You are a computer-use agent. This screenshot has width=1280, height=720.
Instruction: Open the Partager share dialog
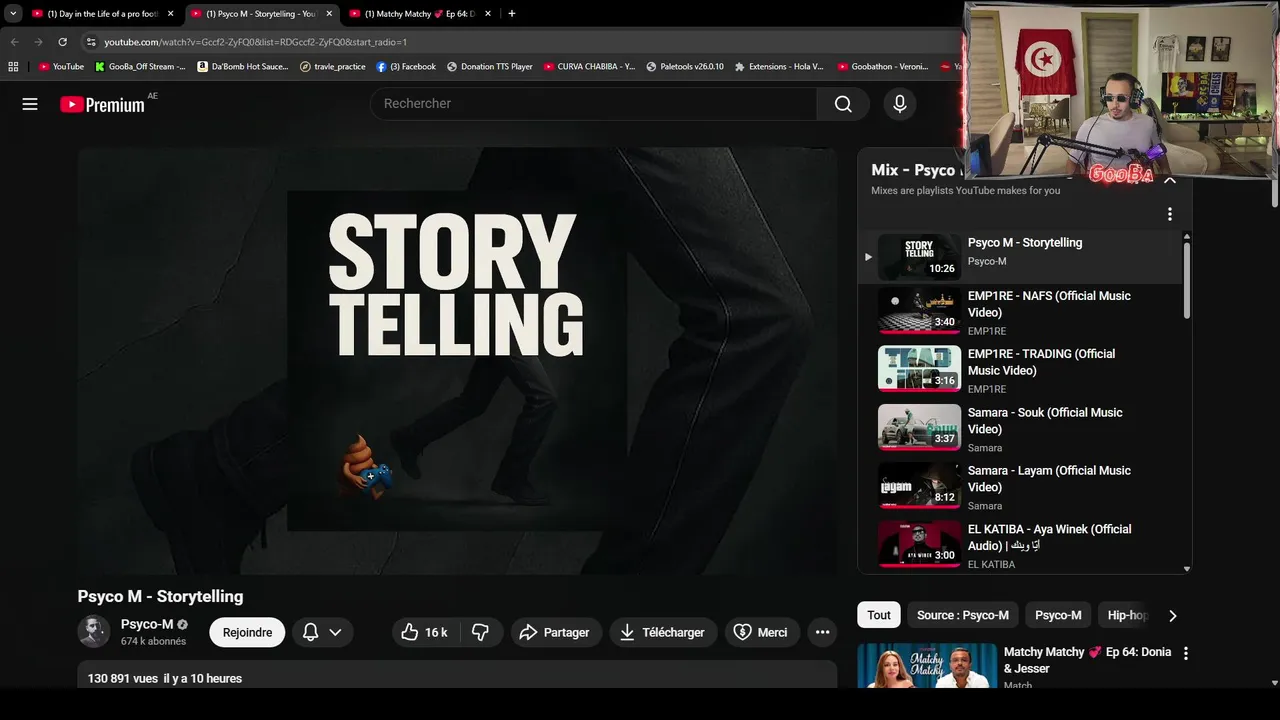[x=556, y=632]
